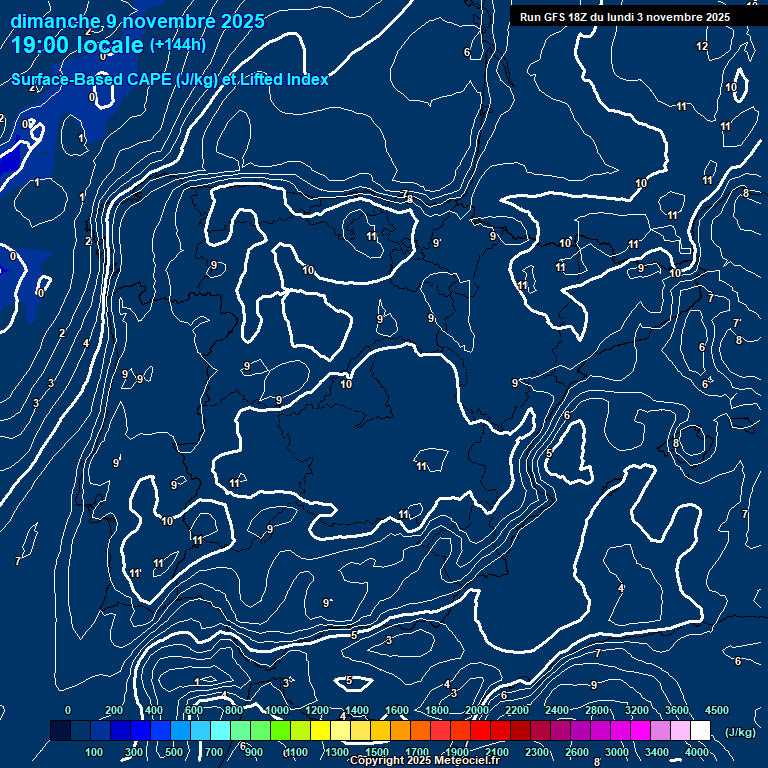Viewport: 768px width, 768px height.
Task: Click the orange swatch below 1600
Action: click(x=400, y=730)
